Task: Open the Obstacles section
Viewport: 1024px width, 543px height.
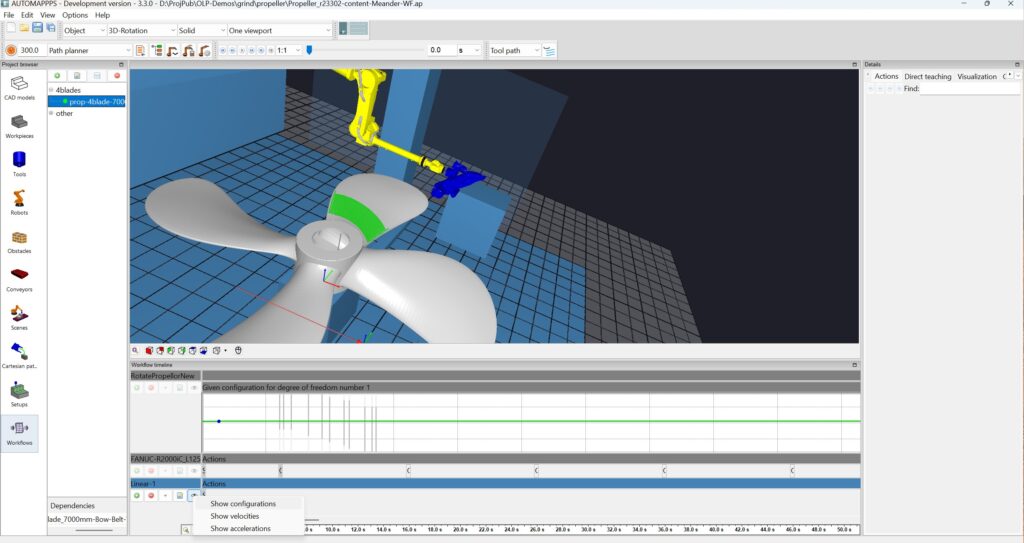Action: tap(20, 242)
